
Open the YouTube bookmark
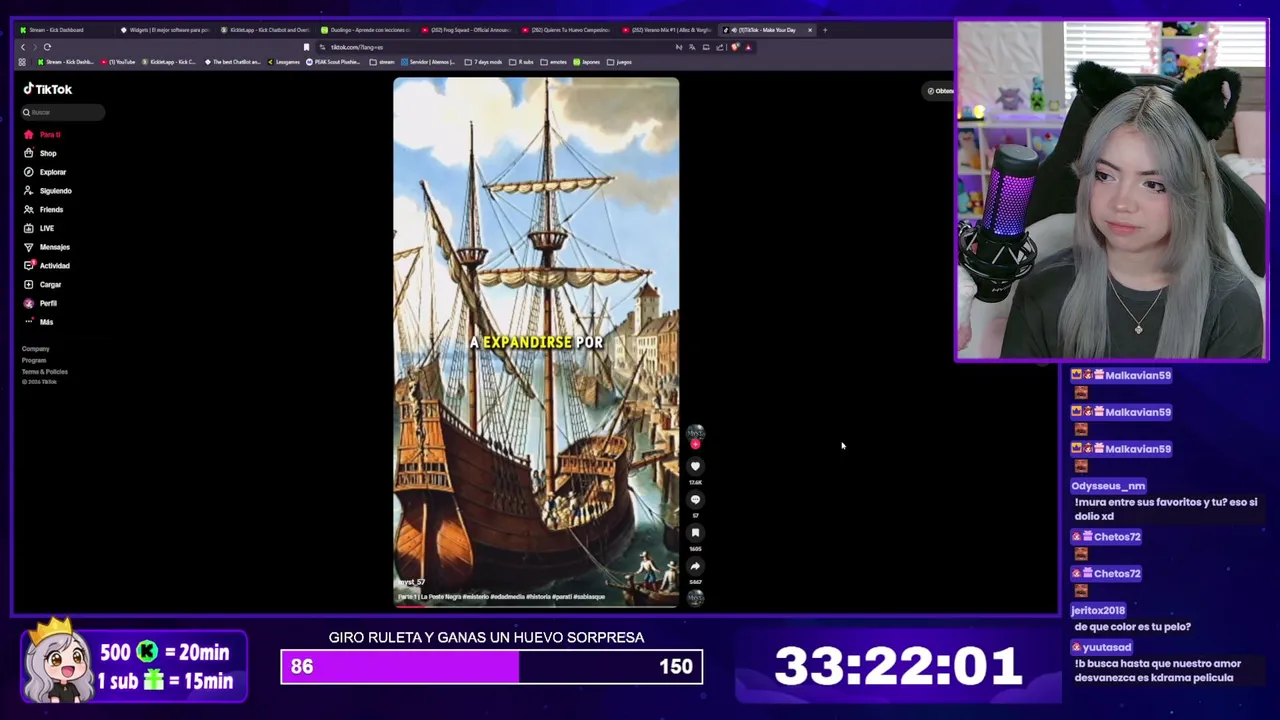point(119,62)
